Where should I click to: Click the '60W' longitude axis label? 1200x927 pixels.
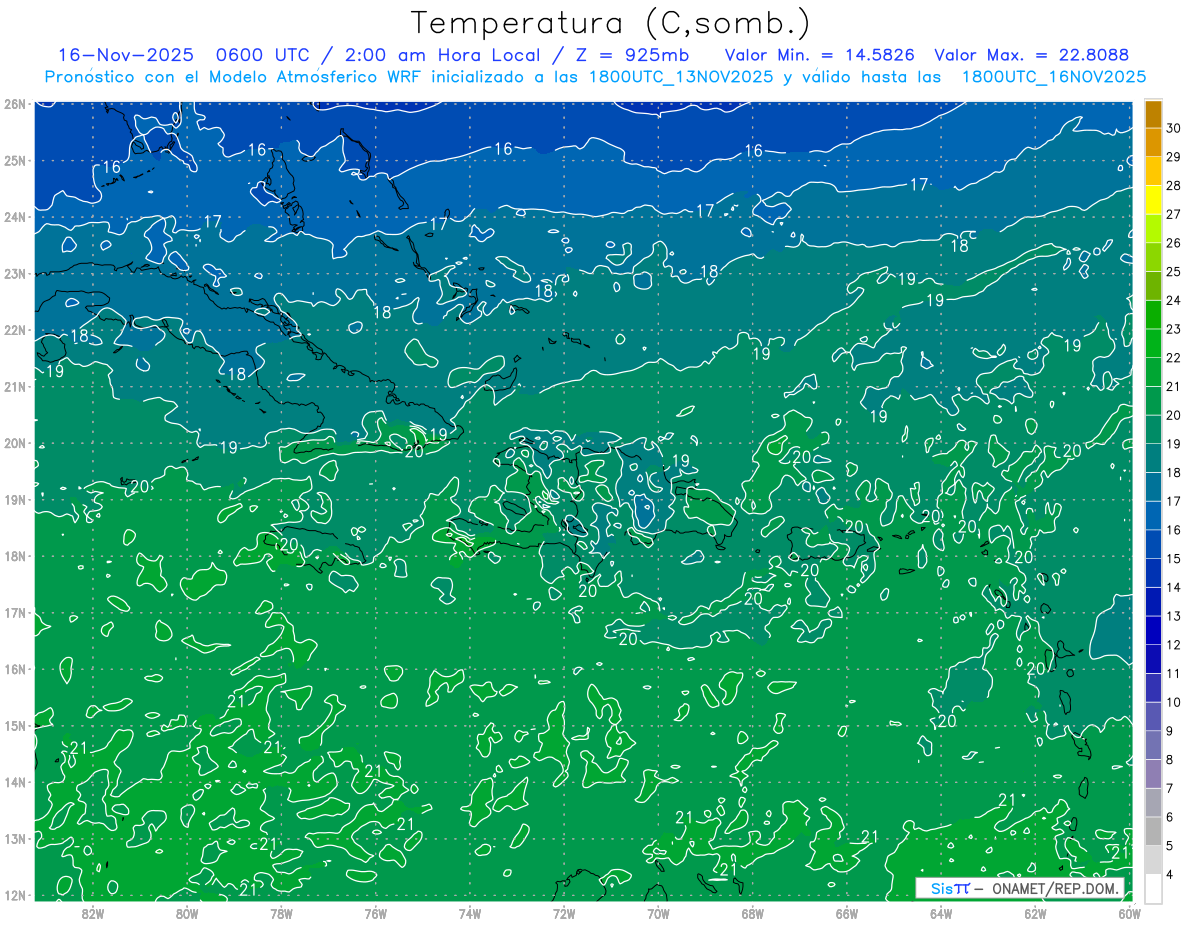1129,913
